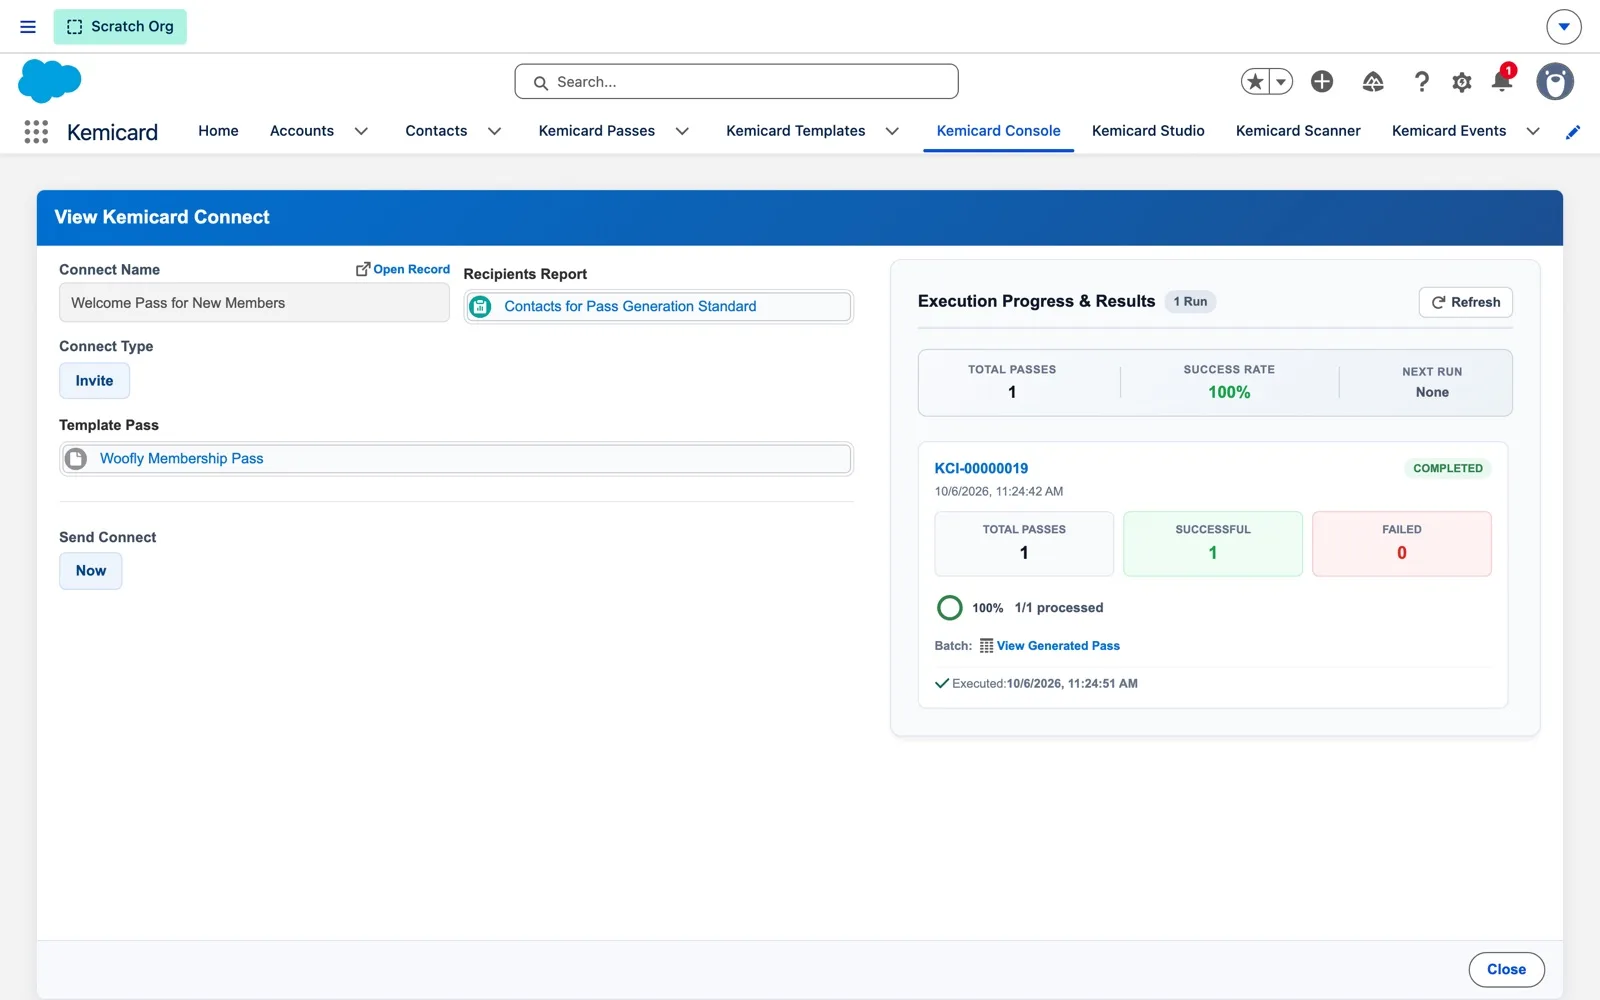Click the Close button
This screenshot has width=1600, height=1000.
1506,969
